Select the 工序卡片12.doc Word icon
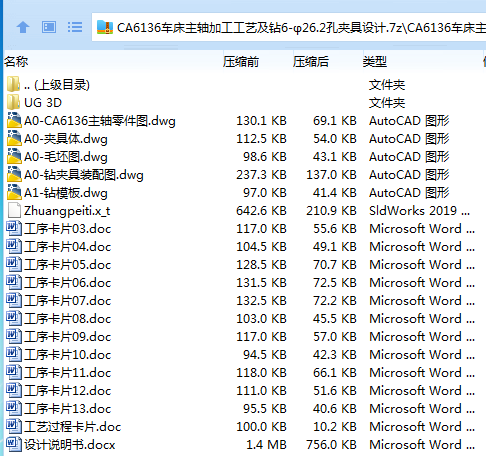 coord(14,390)
